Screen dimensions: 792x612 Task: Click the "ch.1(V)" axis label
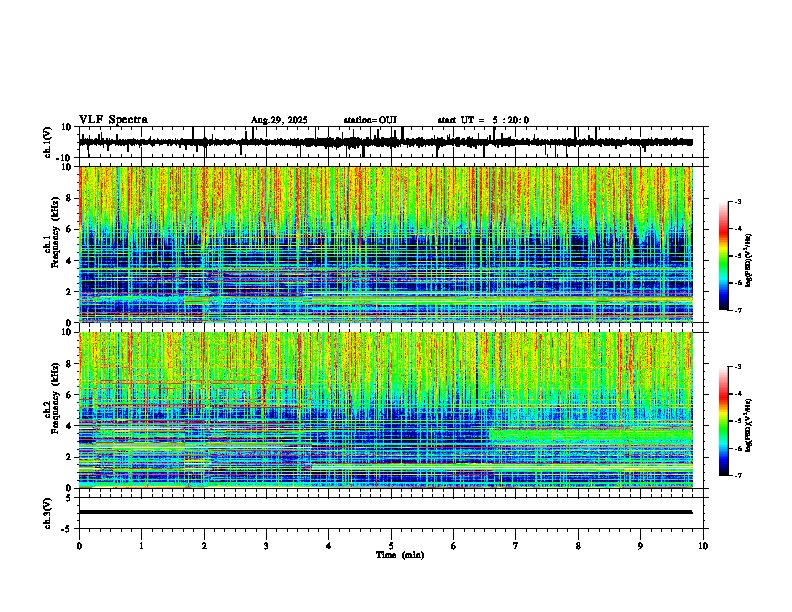pos(48,142)
